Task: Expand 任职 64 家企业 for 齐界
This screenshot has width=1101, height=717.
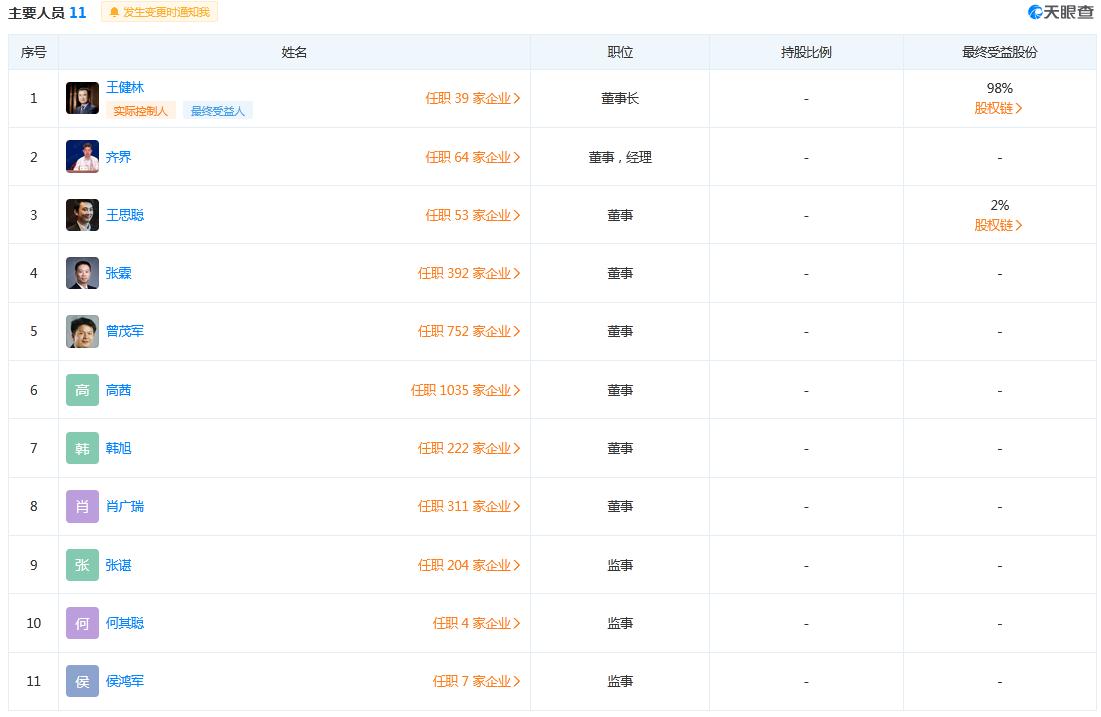Action: pos(473,157)
